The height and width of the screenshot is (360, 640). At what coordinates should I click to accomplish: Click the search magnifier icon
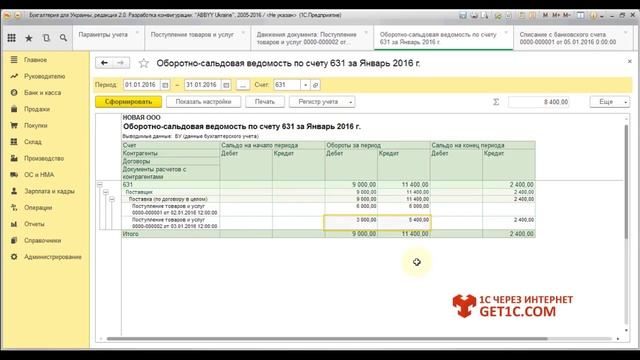pyautogui.click(x=63, y=38)
